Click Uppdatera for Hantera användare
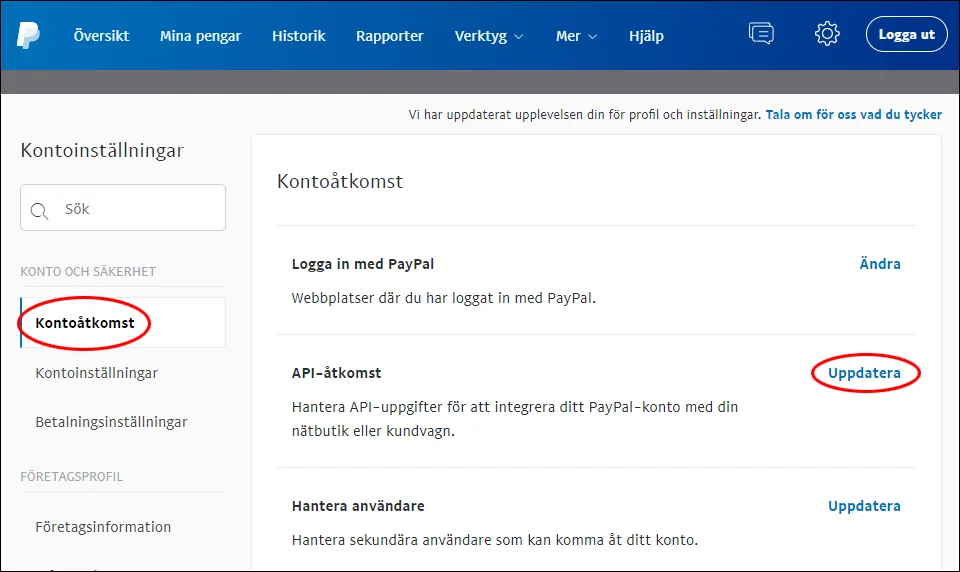The width and height of the screenshot is (960, 572). (x=864, y=506)
